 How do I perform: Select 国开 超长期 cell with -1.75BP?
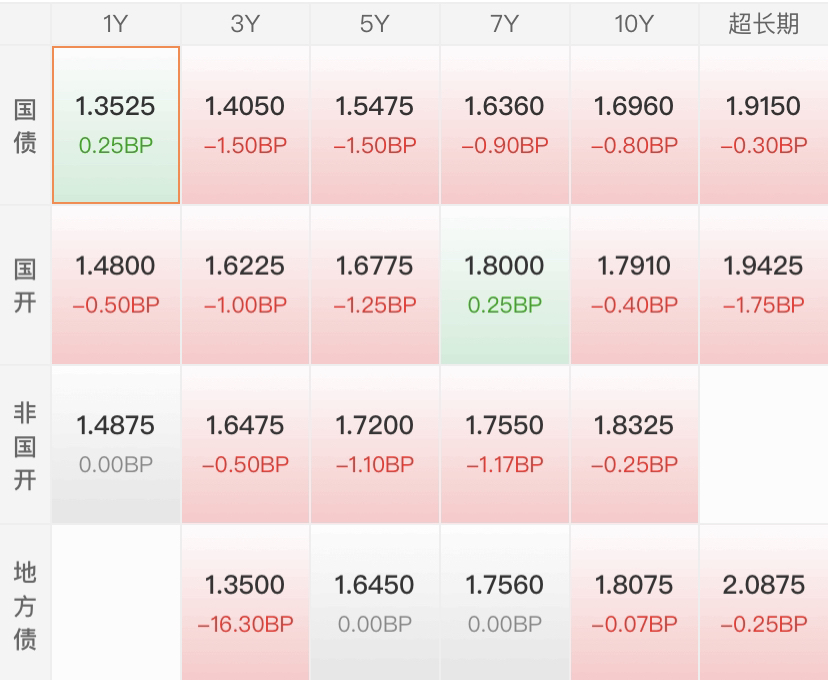pyautogui.click(x=764, y=285)
